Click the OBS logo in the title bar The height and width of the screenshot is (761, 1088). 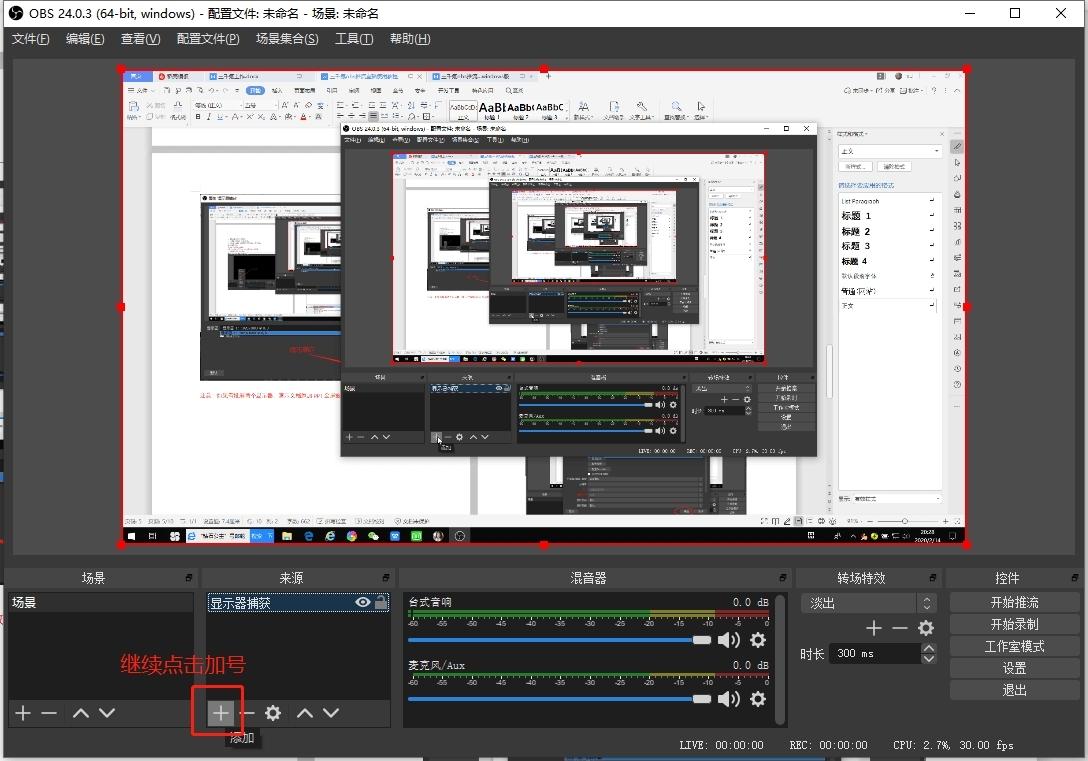(16, 13)
